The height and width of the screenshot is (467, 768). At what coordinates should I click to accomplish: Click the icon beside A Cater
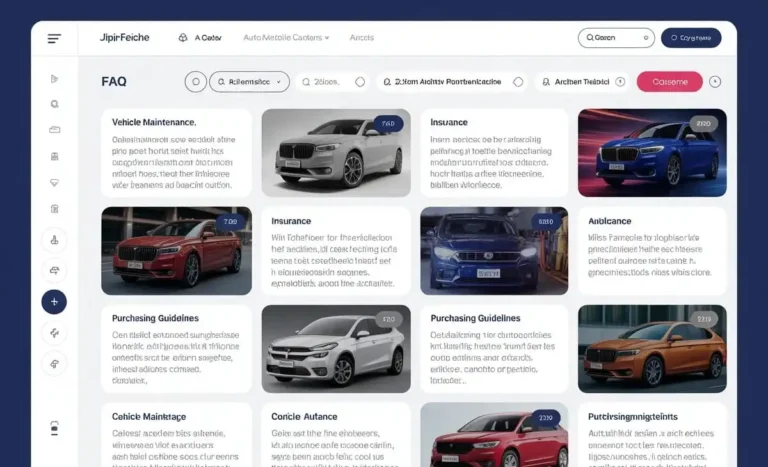[x=183, y=38]
